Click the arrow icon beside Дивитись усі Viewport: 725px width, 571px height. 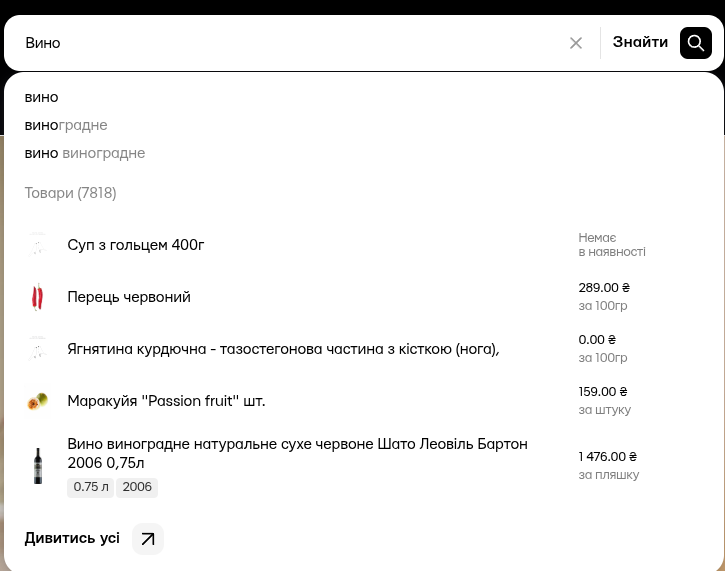pos(148,539)
